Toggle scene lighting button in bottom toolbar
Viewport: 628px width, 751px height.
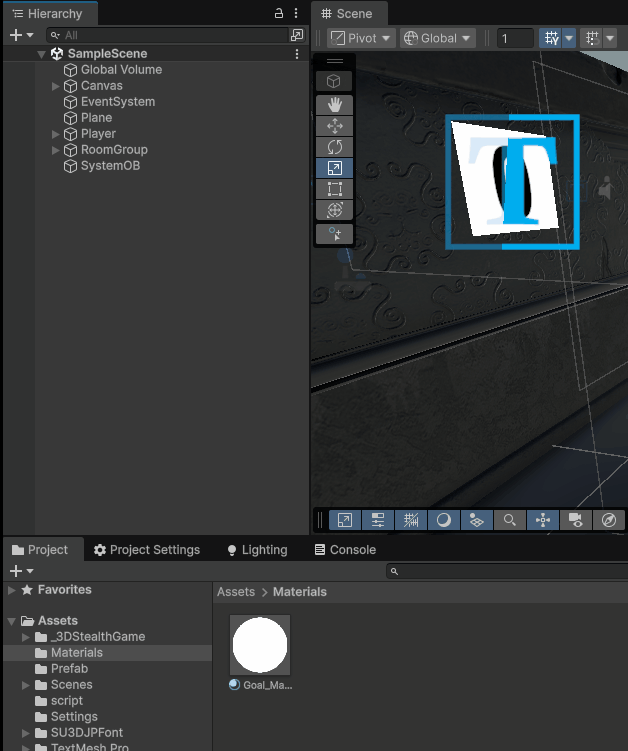(443, 520)
